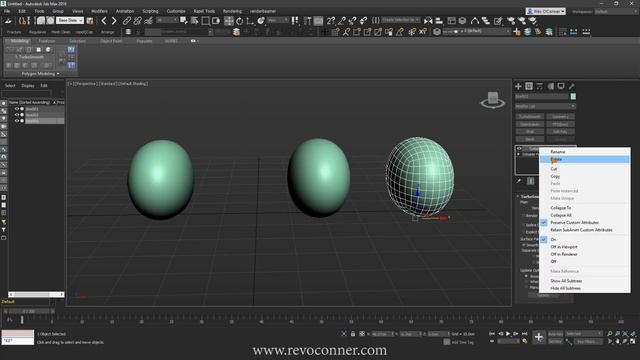Toggle eye icon of TurboSmooth in modifier stack
This screenshot has height=360, width=640.
click(519, 149)
